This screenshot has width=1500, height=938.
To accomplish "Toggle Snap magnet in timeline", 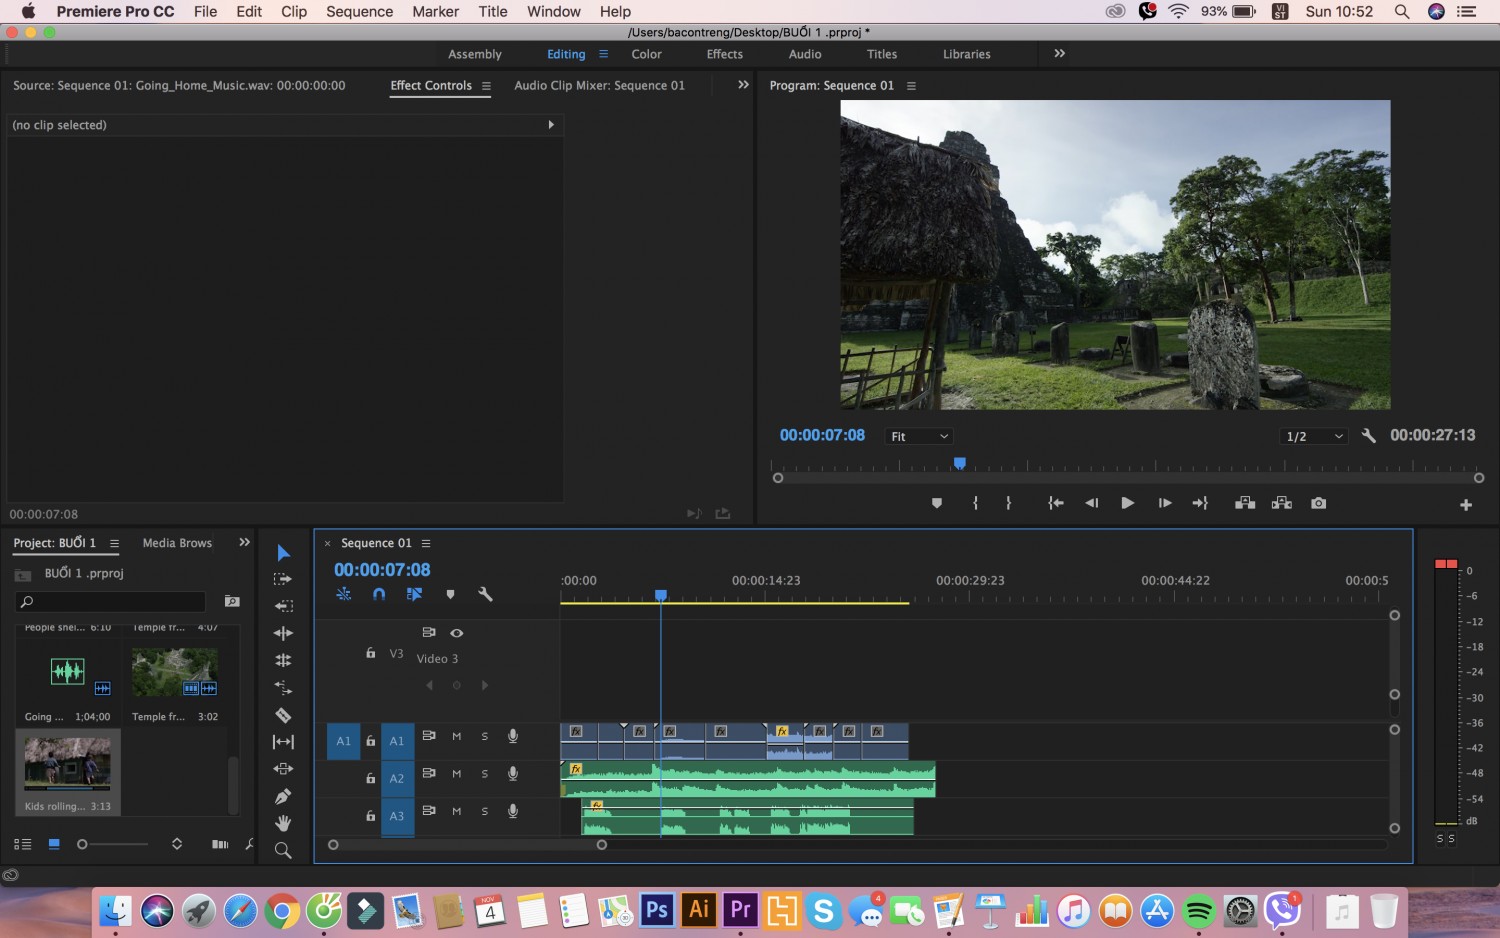I will coord(379,594).
